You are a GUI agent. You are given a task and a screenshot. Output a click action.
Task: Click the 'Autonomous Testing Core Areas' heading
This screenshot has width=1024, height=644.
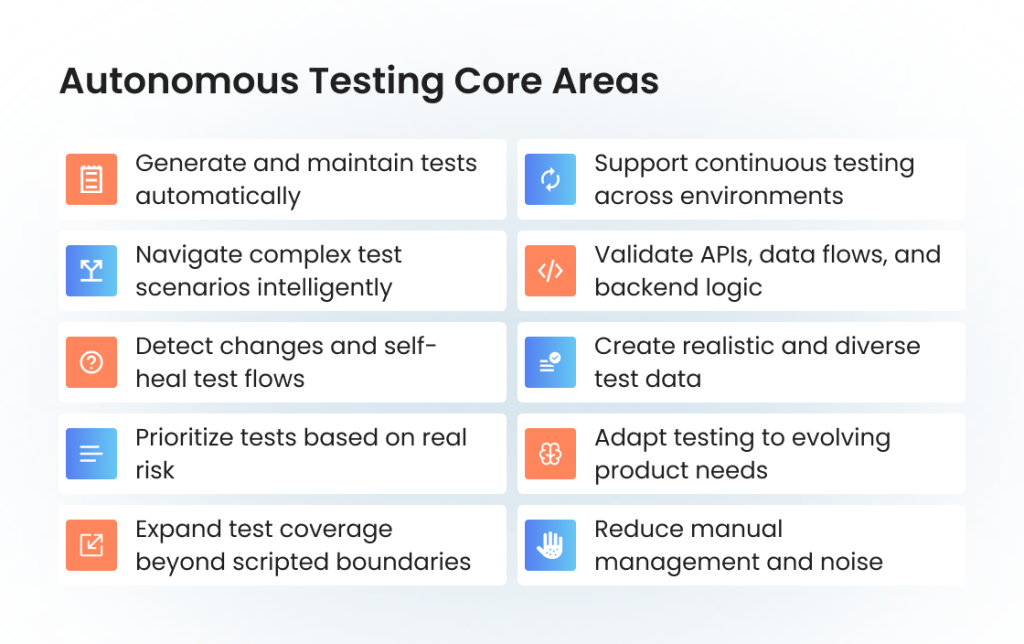(x=359, y=81)
